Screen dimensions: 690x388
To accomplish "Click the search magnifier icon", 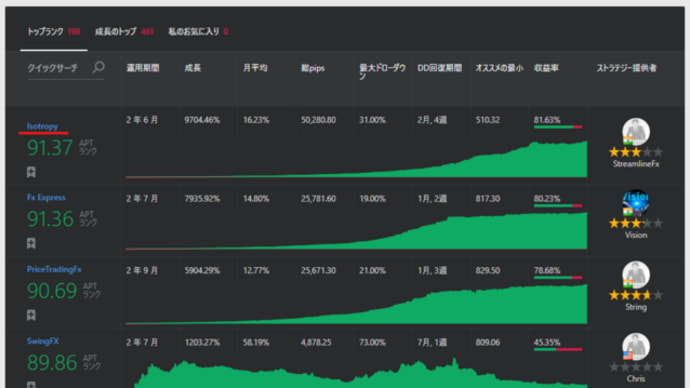I will click(99, 67).
